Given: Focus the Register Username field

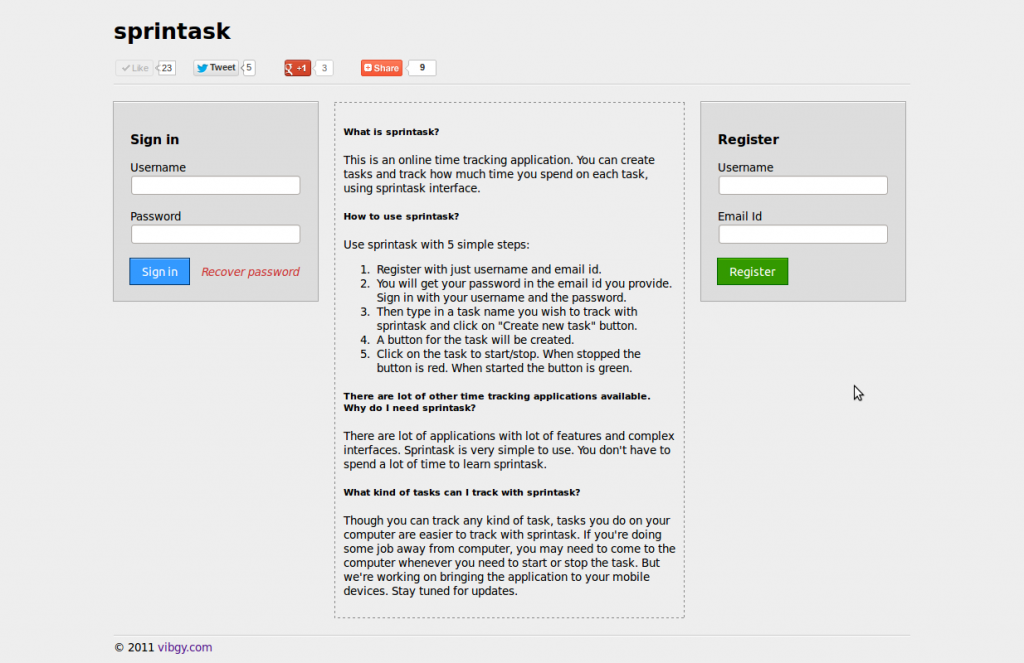Looking at the screenshot, I should click(802, 185).
